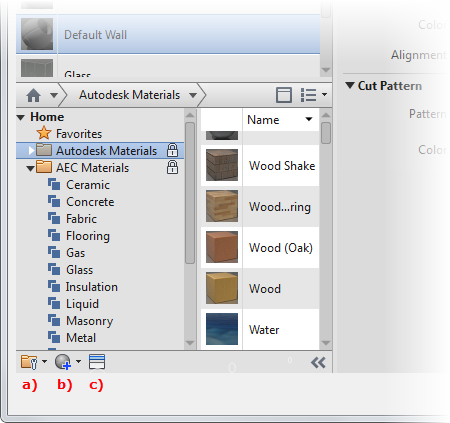This screenshot has width=450, height=423.
Task: Open the library management folder icon
Action: (x=29, y=362)
